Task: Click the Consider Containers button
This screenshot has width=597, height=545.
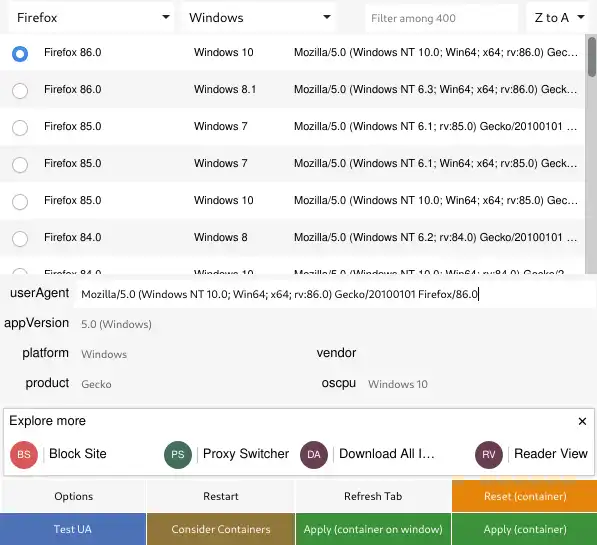Action: (x=221, y=529)
